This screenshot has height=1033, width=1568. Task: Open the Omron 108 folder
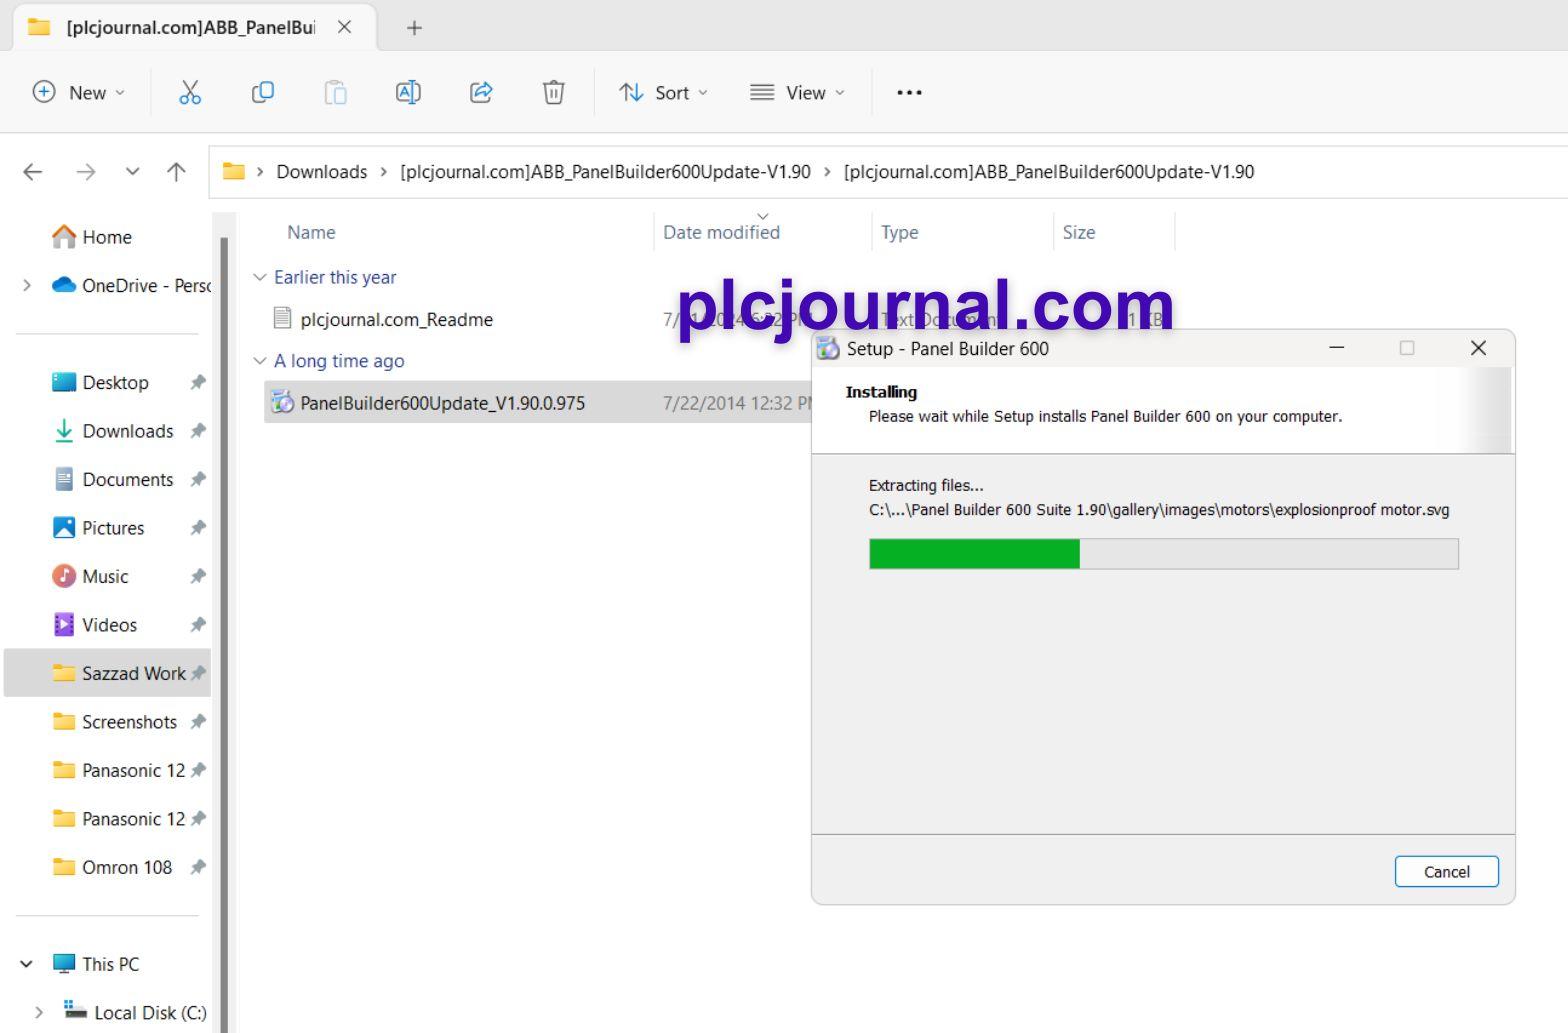coord(112,867)
